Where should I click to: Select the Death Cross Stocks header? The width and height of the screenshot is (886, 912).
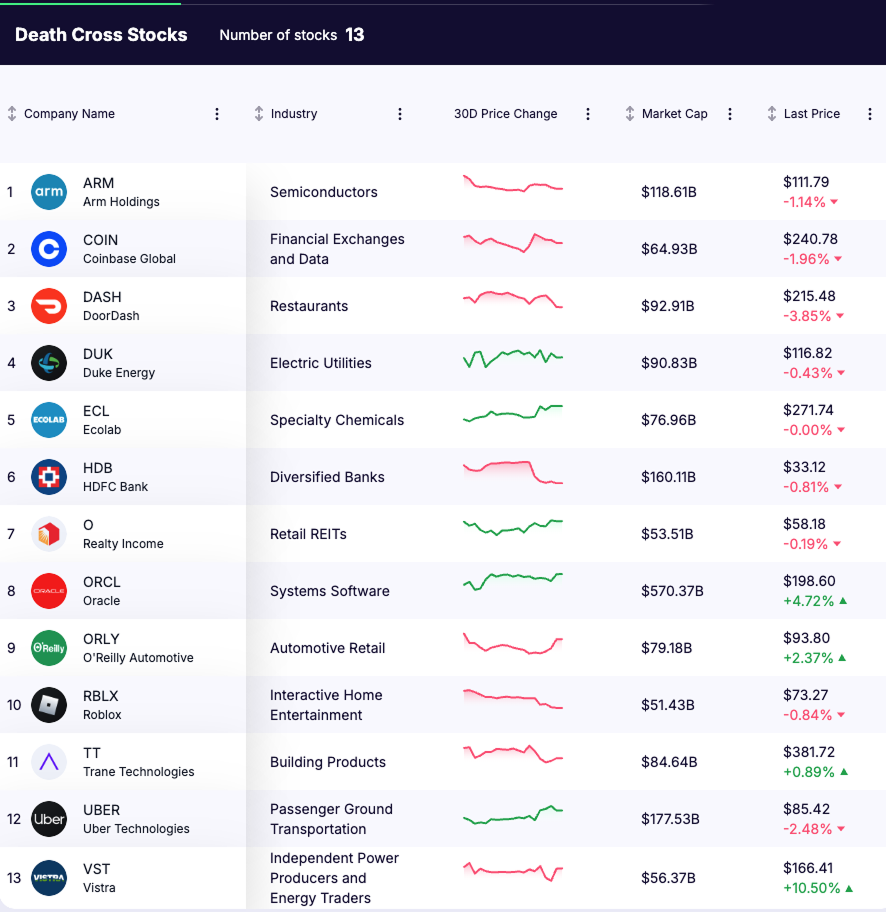tap(100, 34)
